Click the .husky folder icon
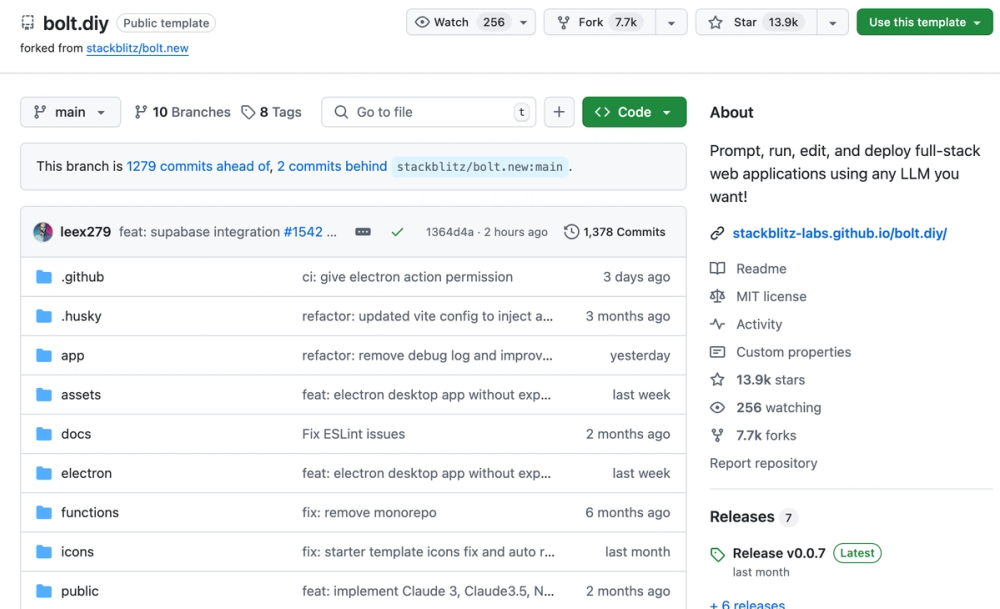The width and height of the screenshot is (1000, 609). pyautogui.click(x=44, y=316)
